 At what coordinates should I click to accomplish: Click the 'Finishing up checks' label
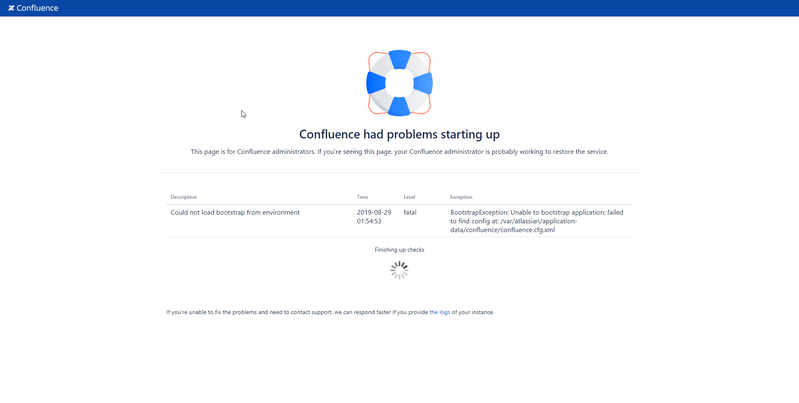(400, 250)
